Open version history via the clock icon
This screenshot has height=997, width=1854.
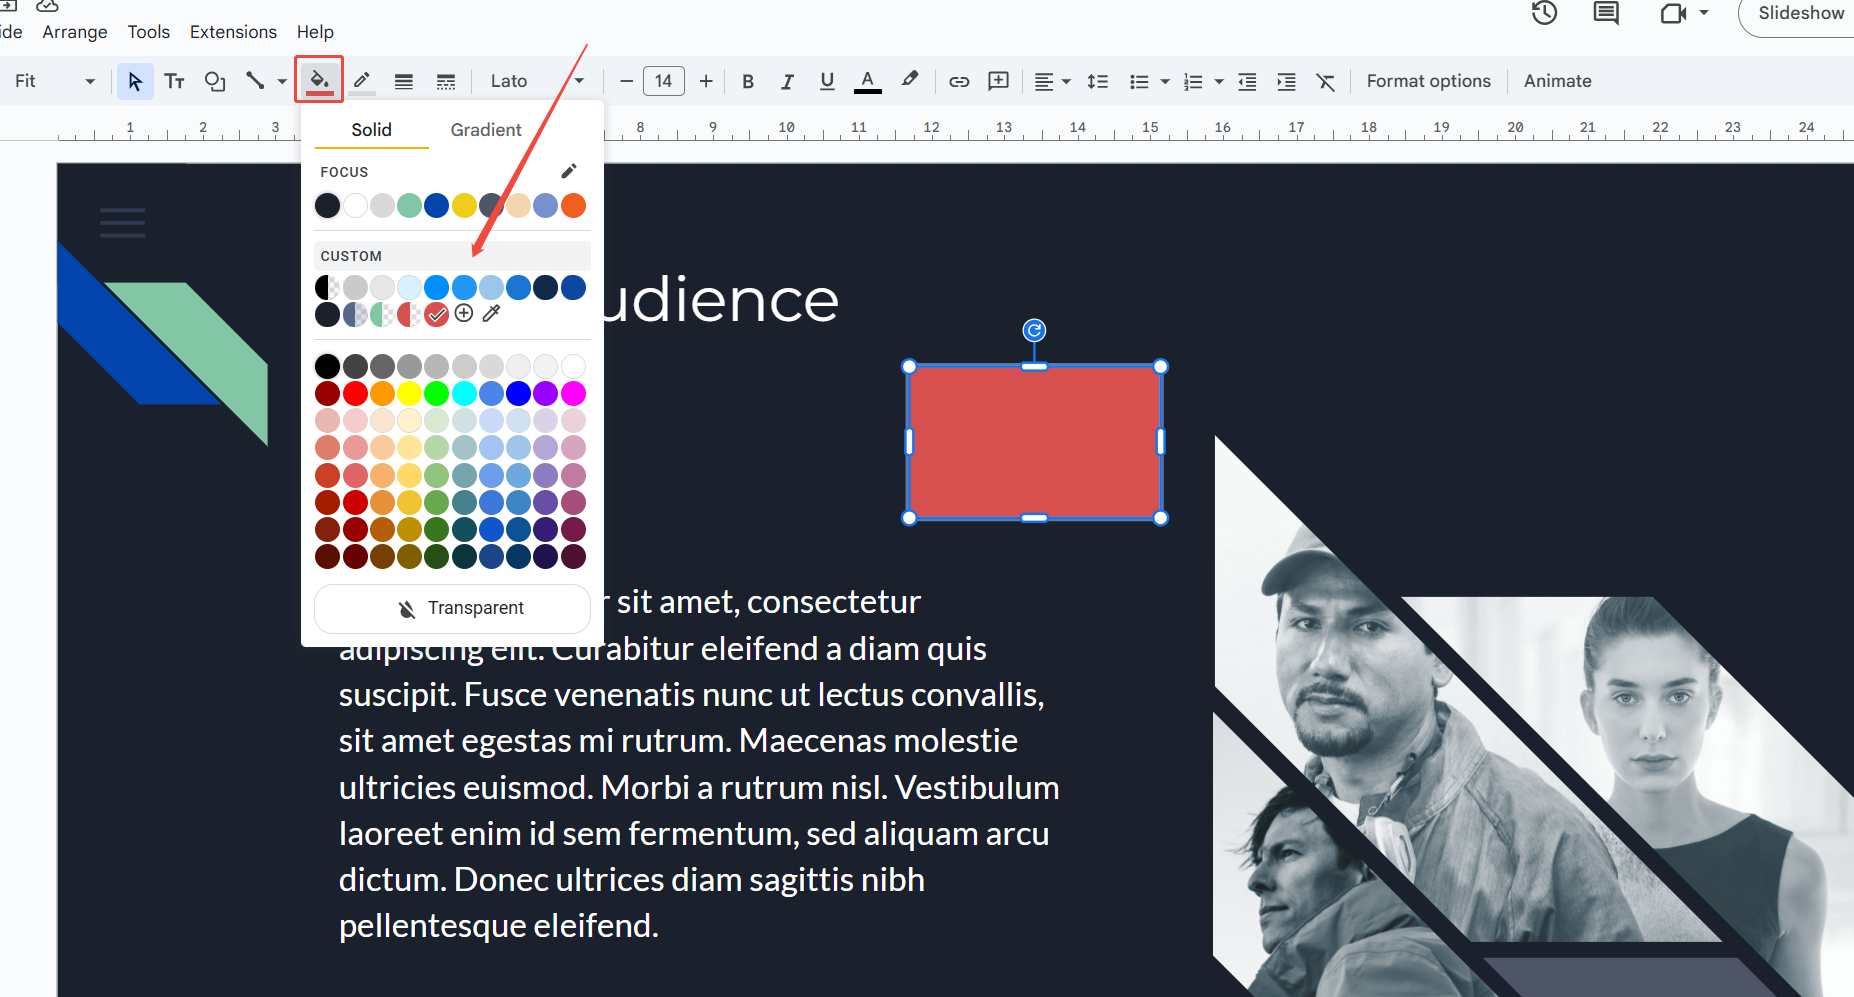tap(1544, 13)
